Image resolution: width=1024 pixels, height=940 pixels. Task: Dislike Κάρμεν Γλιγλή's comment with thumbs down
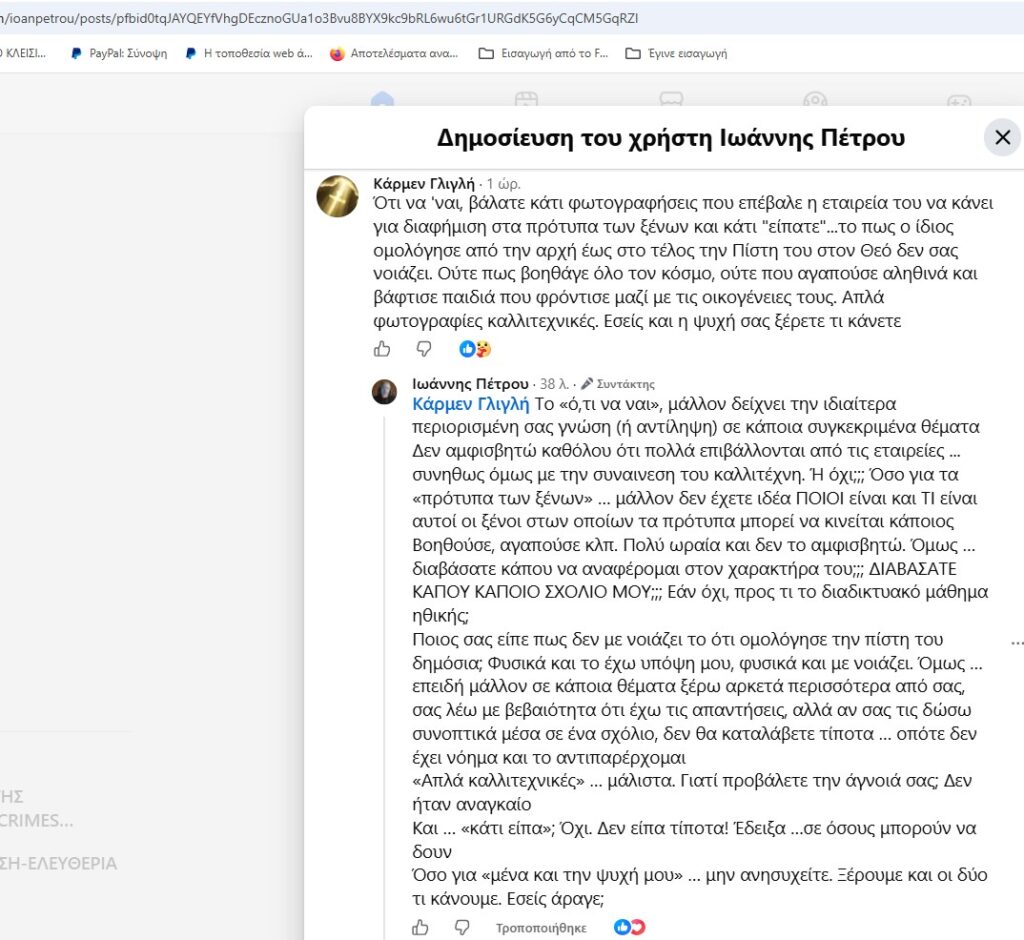click(x=424, y=349)
